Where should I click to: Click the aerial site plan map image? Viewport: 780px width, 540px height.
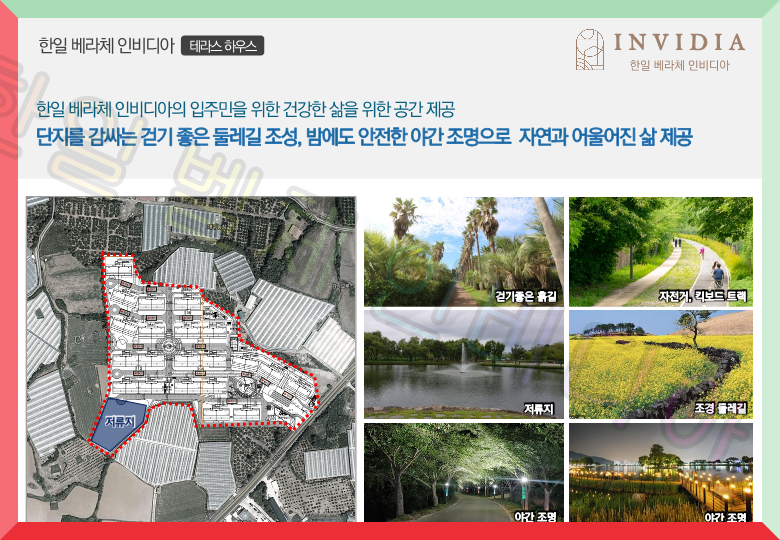pyautogui.click(x=191, y=359)
